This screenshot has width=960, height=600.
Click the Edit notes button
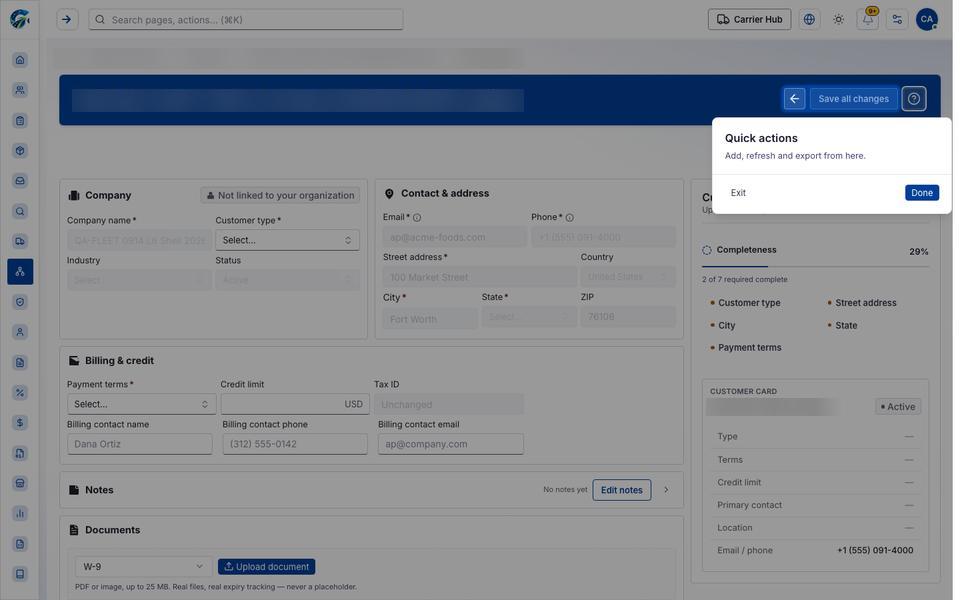point(621,490)
